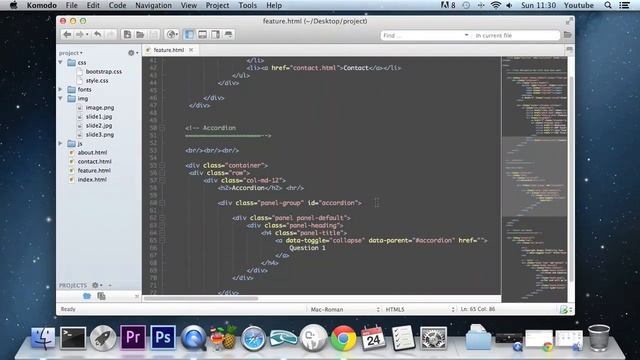Open Google Chrome from the dock
Viewport: 640px width, 360px height.
point(343,338)
